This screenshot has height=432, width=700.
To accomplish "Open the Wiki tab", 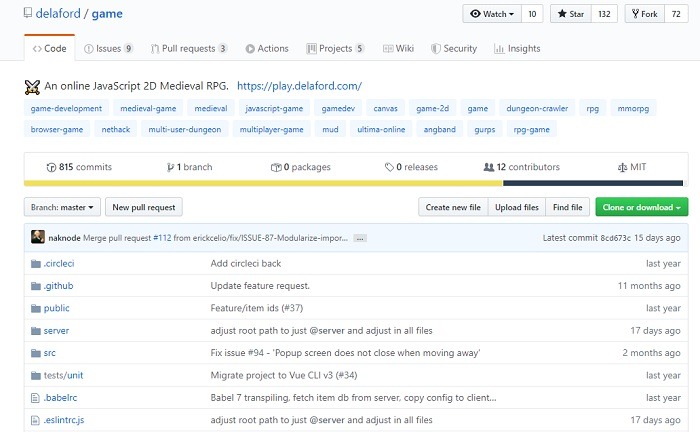I will 399,48.
